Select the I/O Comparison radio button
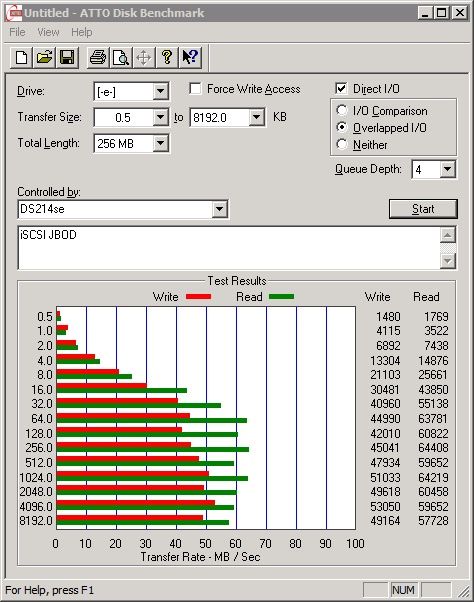 [342, 111]
